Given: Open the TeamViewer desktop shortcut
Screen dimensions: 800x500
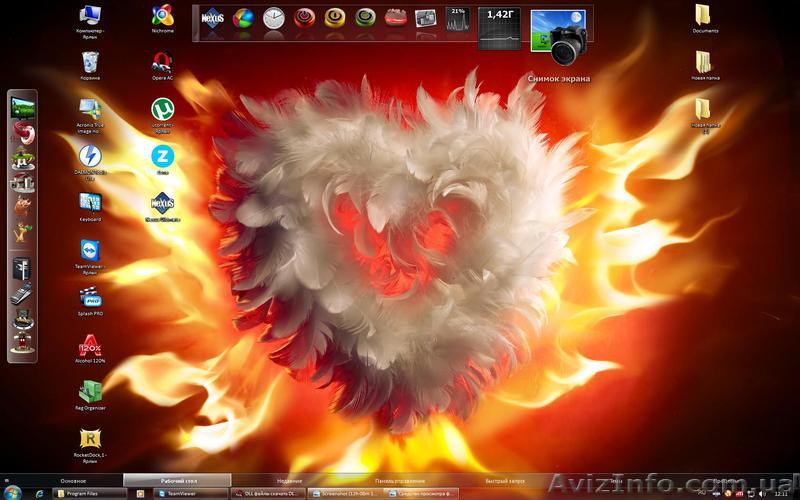Looking at the screenshot, I should 90,250.
